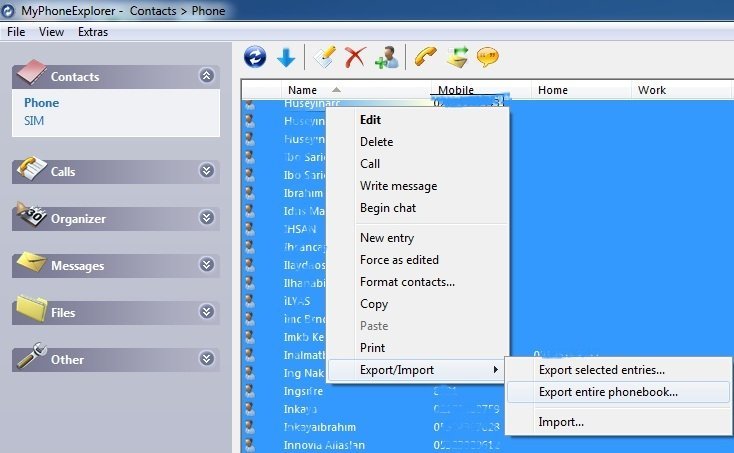
Task: Expand the Organizer sidebar section
Action: pyautogui.click(x=206, y=218)
